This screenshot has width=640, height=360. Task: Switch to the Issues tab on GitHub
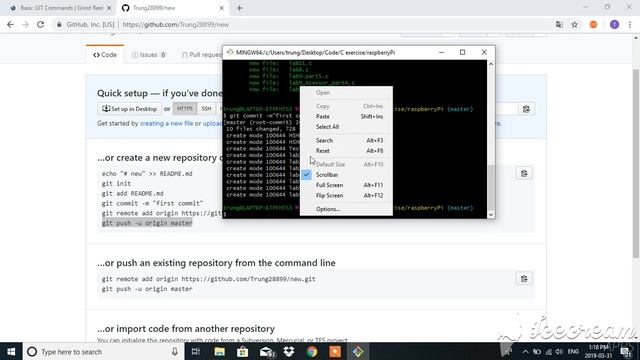pos(149,55)
